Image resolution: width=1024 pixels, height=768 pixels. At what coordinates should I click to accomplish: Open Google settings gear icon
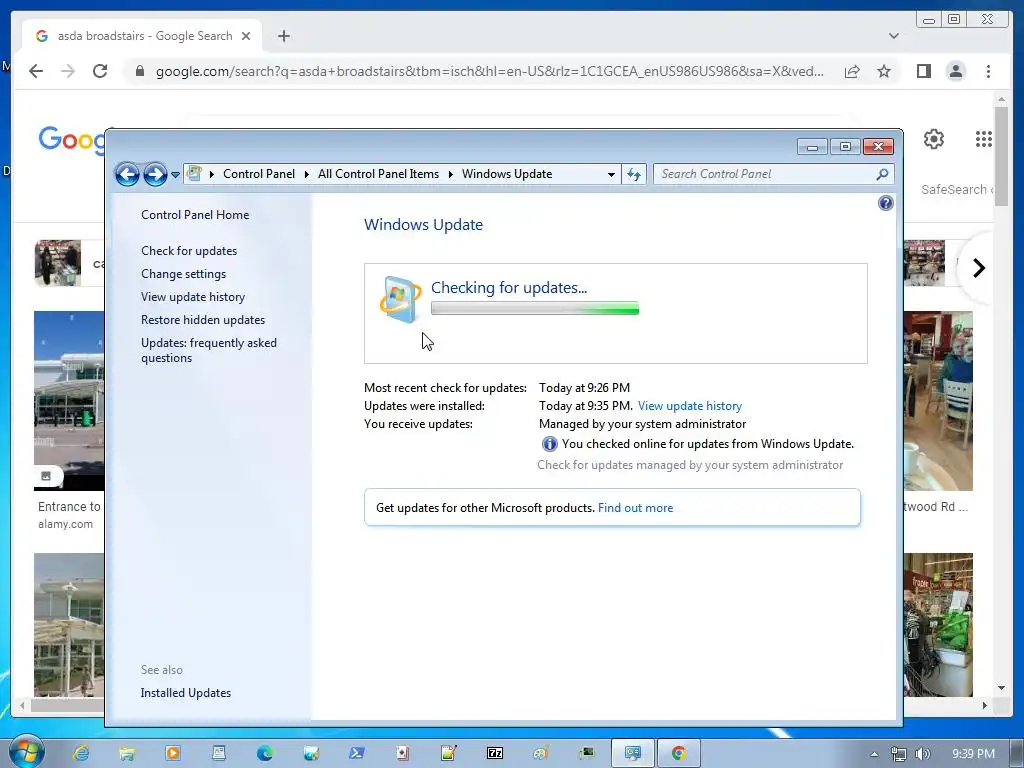pos(933,139)
